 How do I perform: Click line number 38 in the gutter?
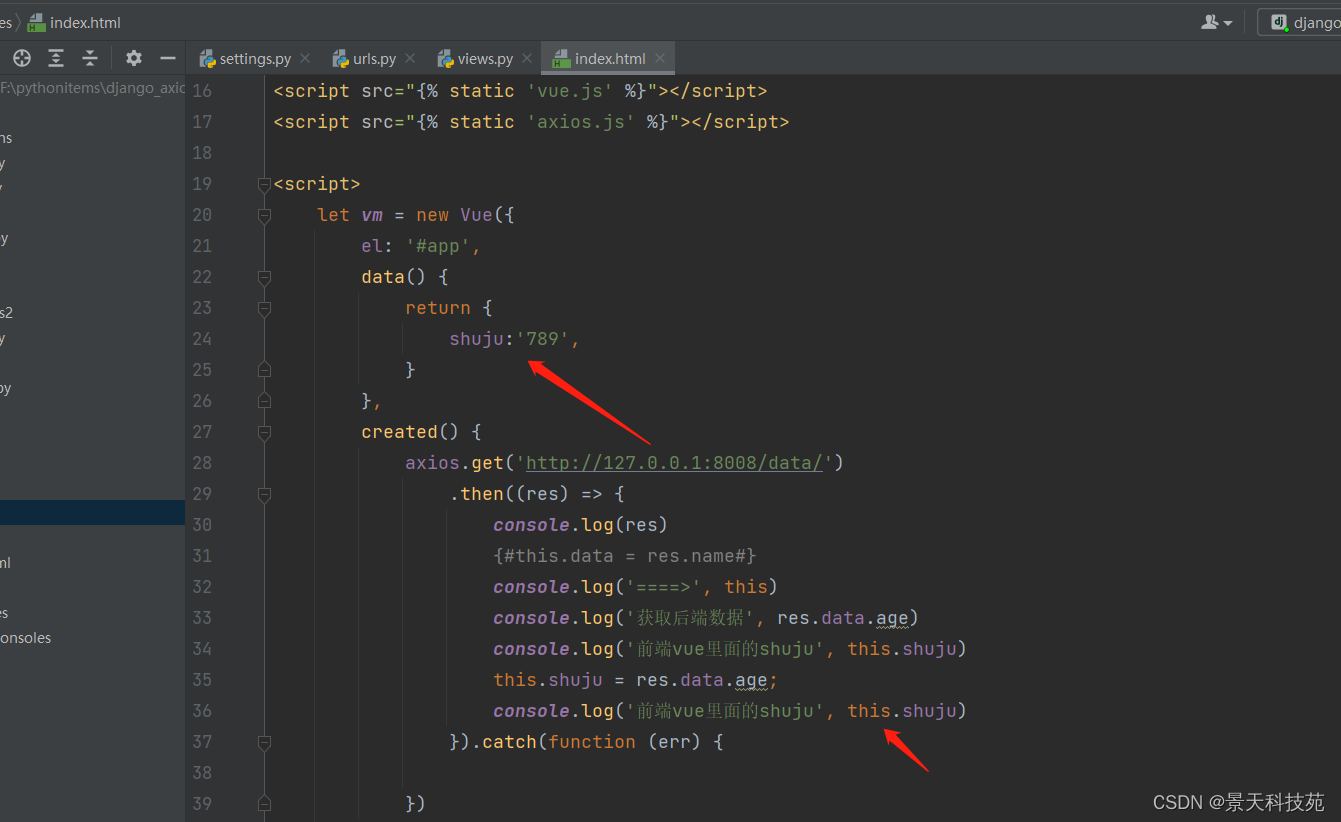[201, 773]
